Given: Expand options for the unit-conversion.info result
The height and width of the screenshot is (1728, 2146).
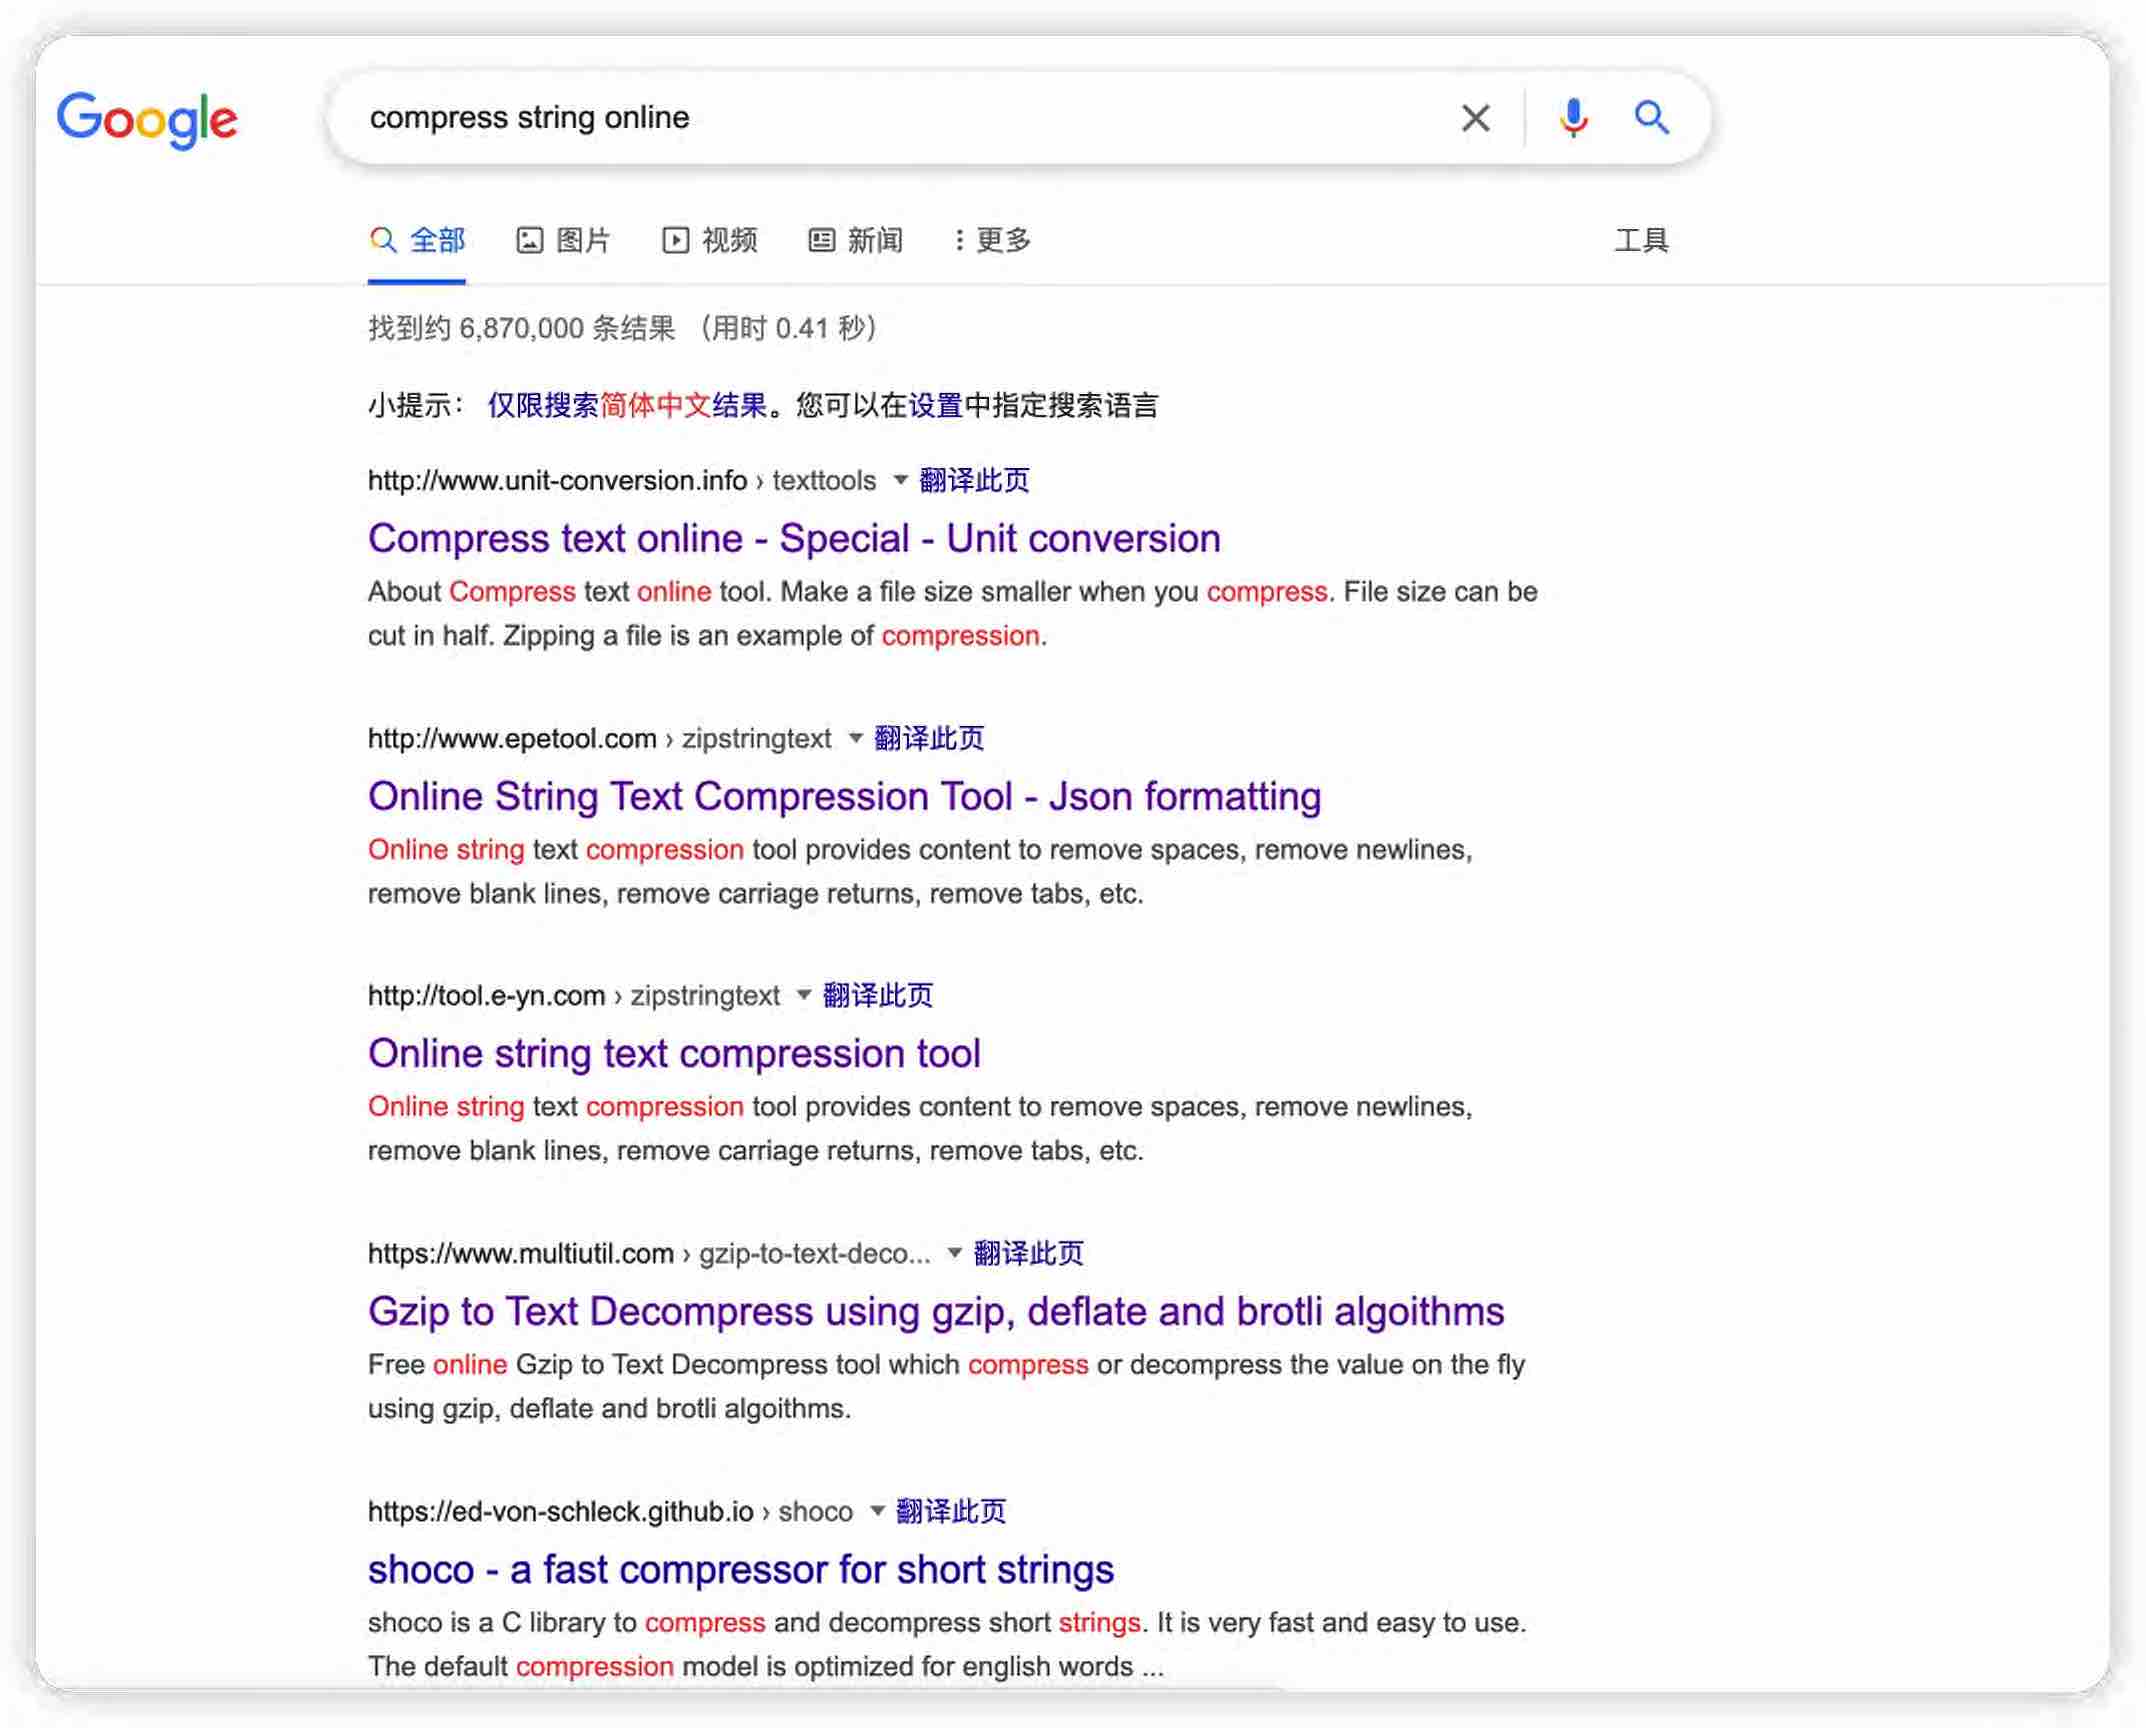Looking at the screenshot, I should (899, 482).
